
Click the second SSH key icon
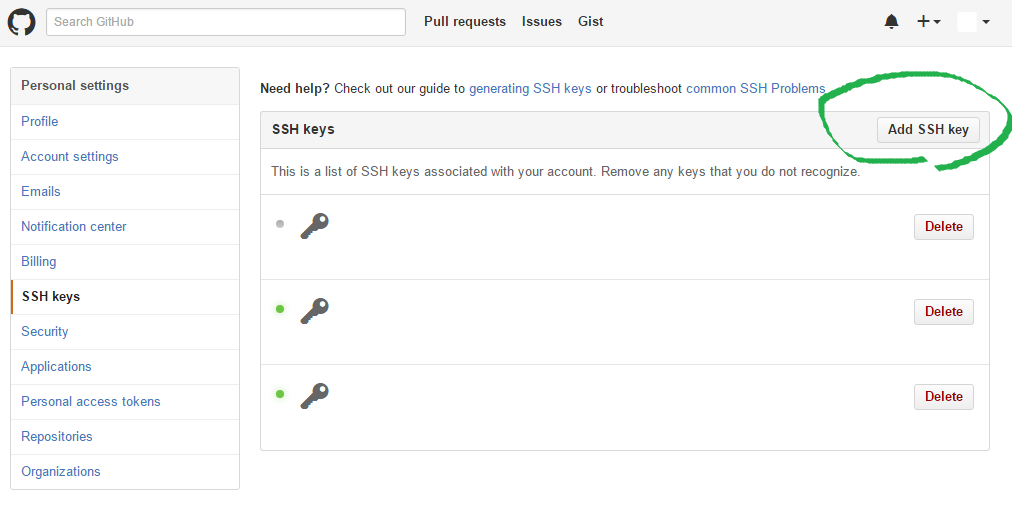point(314,311)
